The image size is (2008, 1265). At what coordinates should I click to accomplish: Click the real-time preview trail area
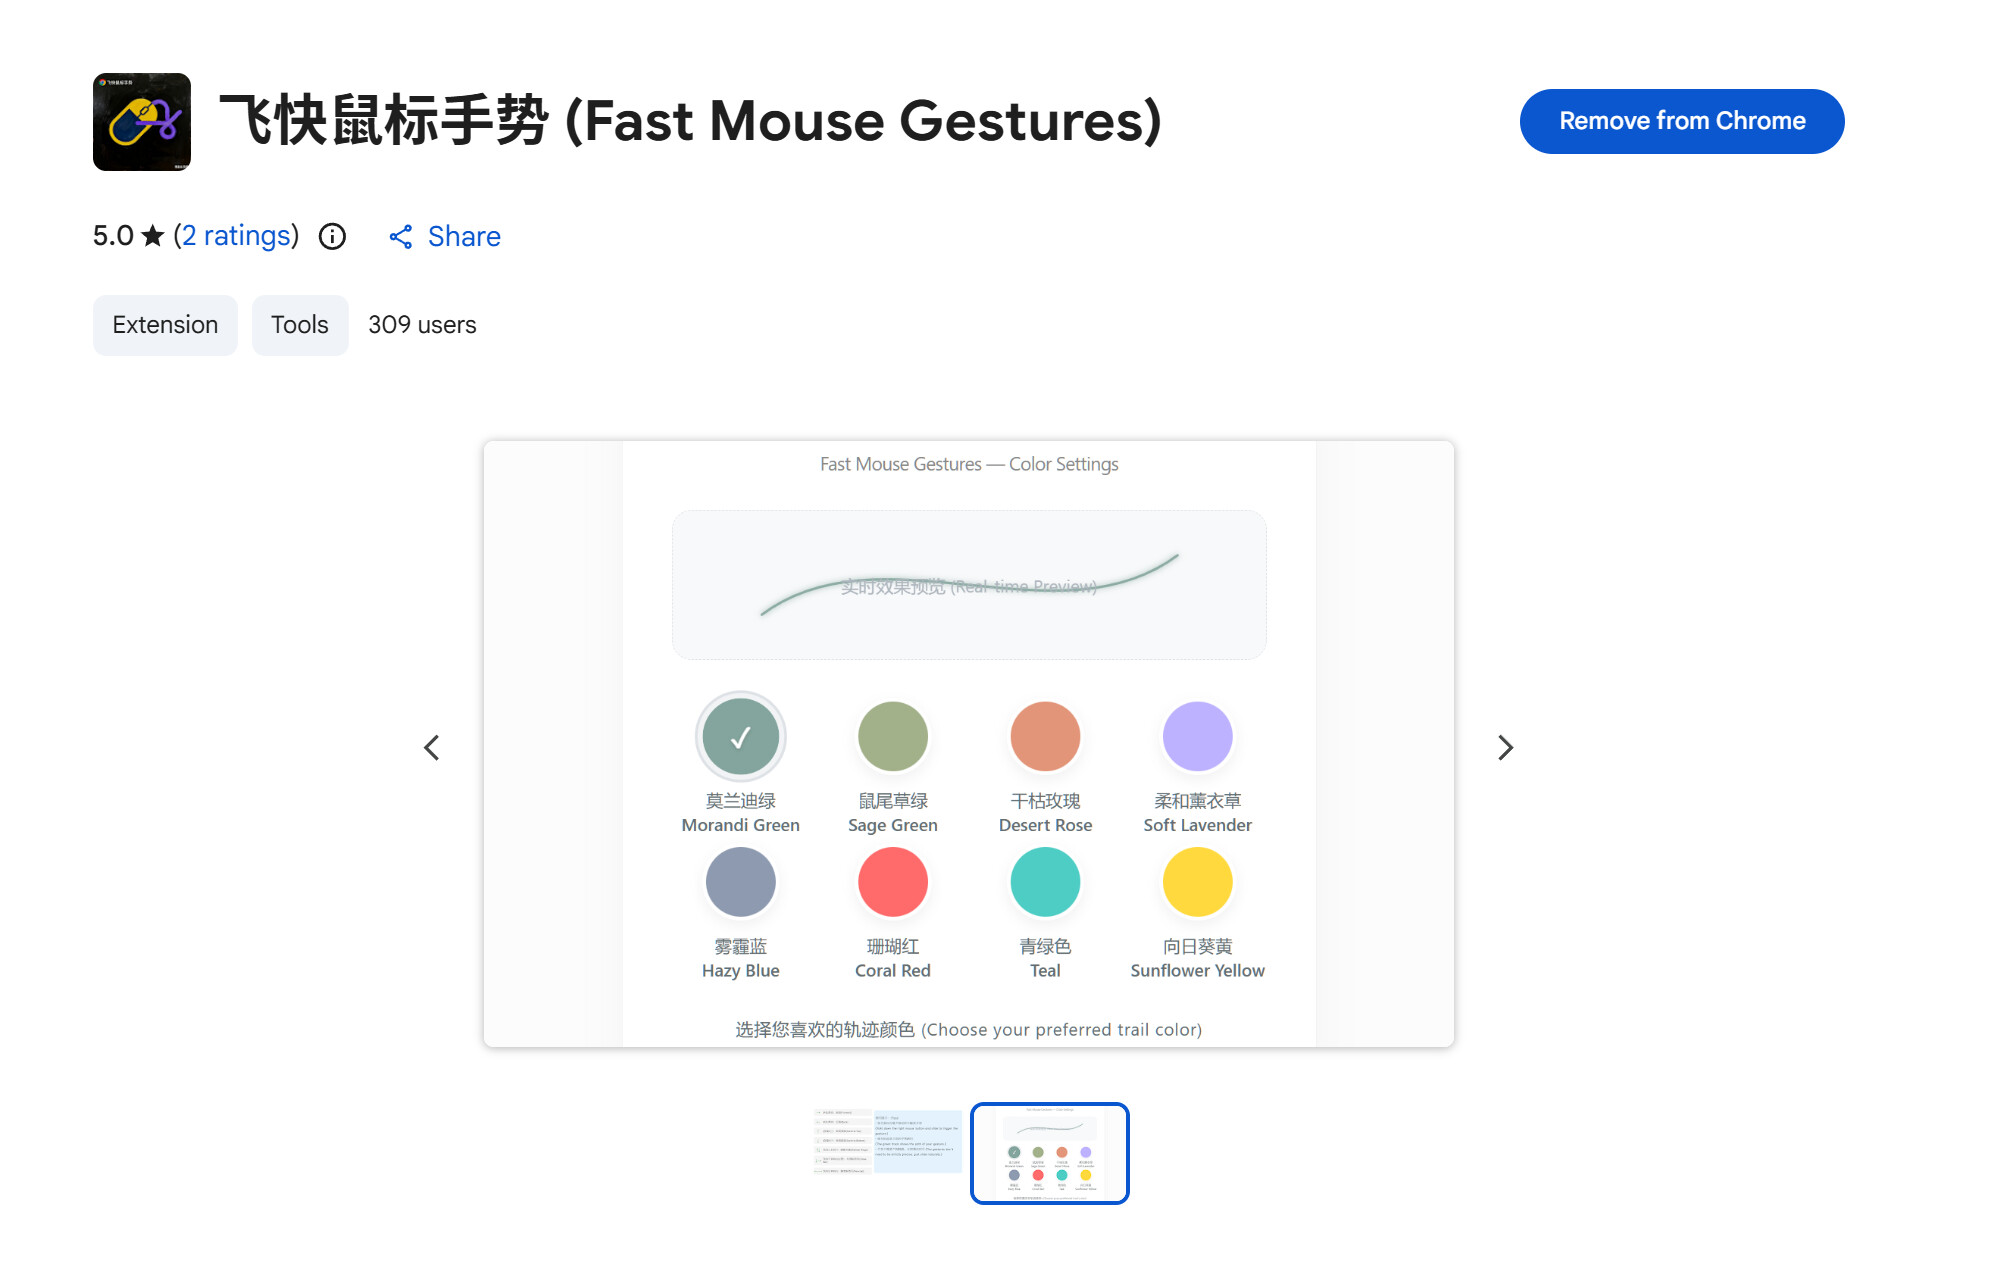coord(969,585)
